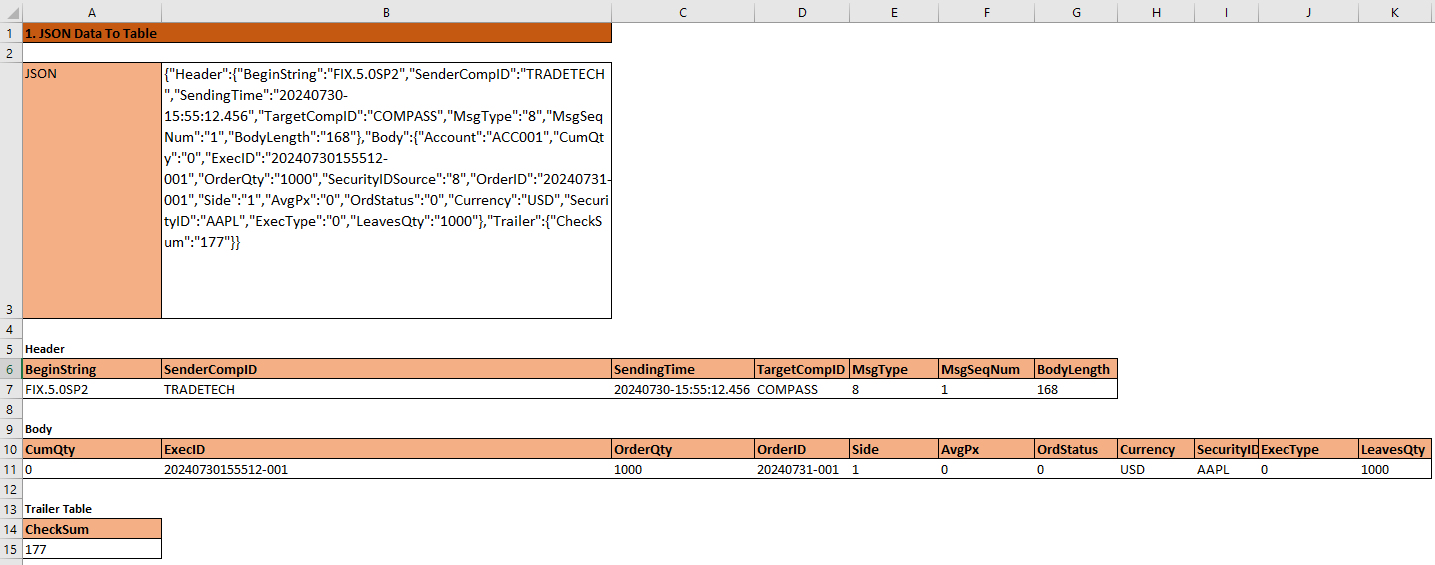
Task: Select the '1. JSON Data To Table' title cell
Action: (x=316, y=33)
